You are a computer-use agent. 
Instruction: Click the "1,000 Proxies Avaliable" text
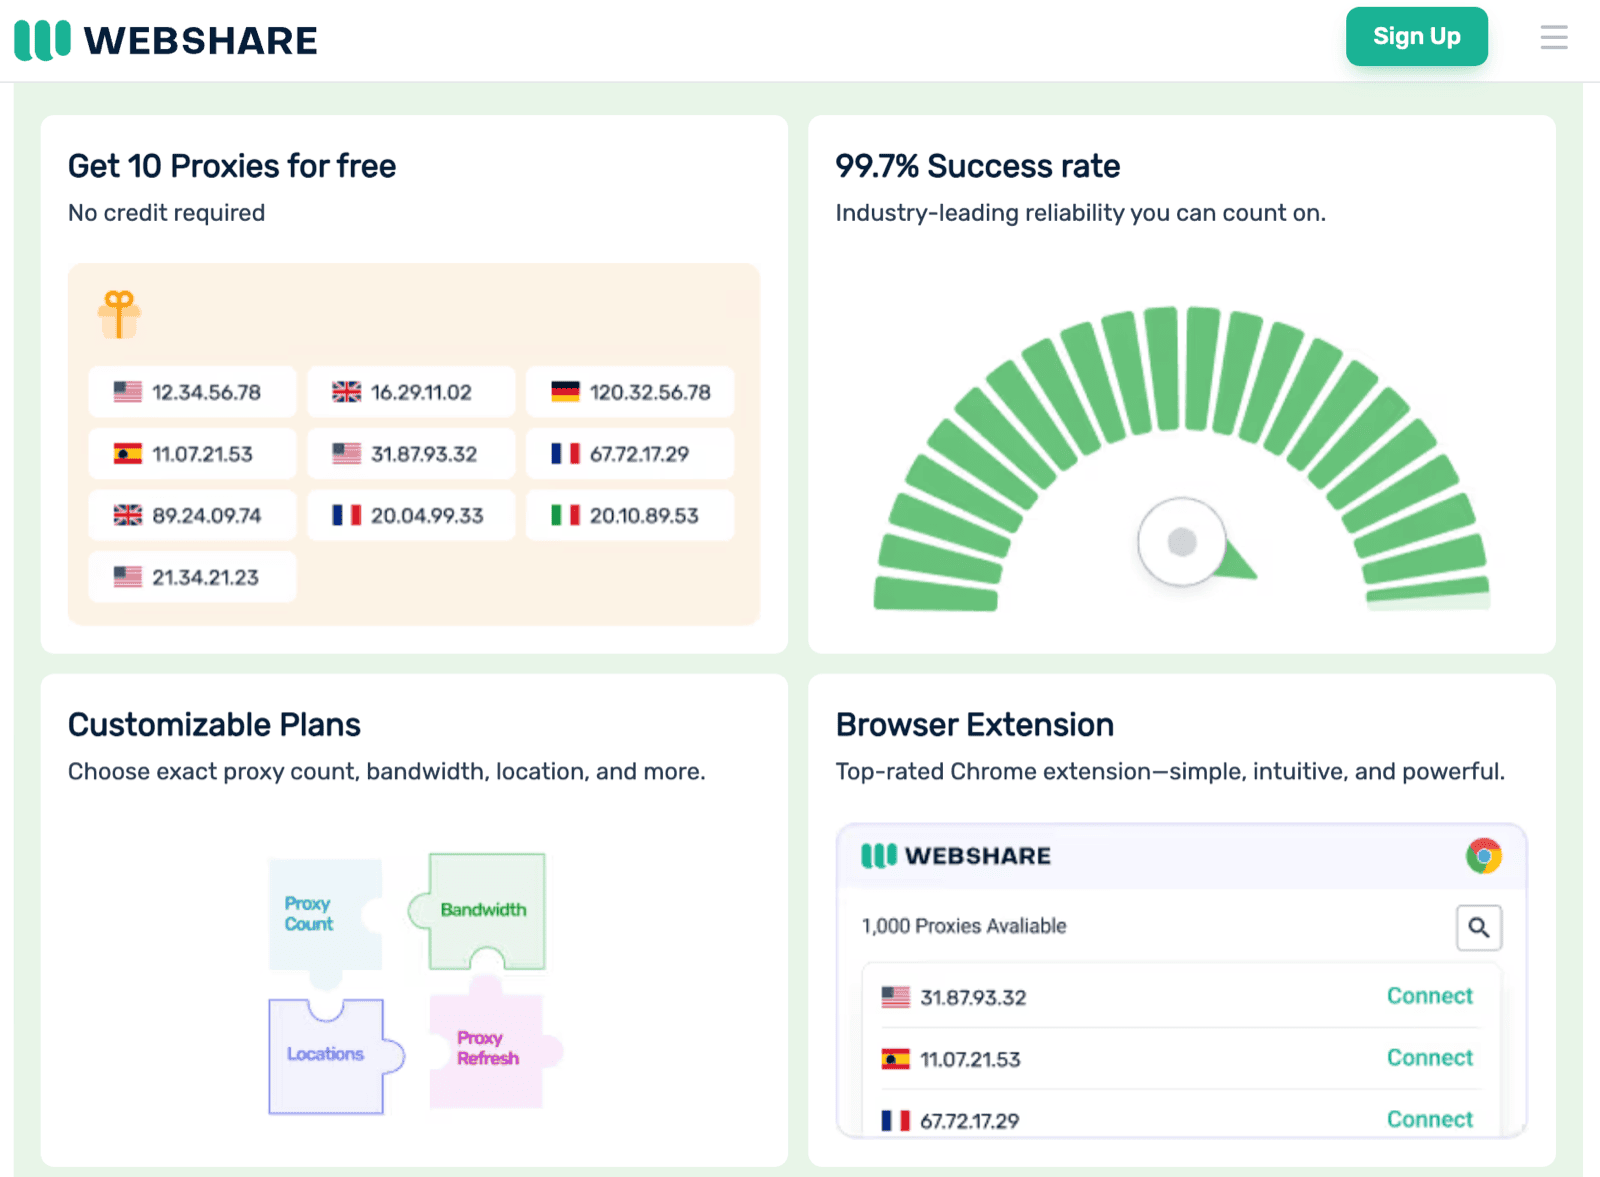964,926
